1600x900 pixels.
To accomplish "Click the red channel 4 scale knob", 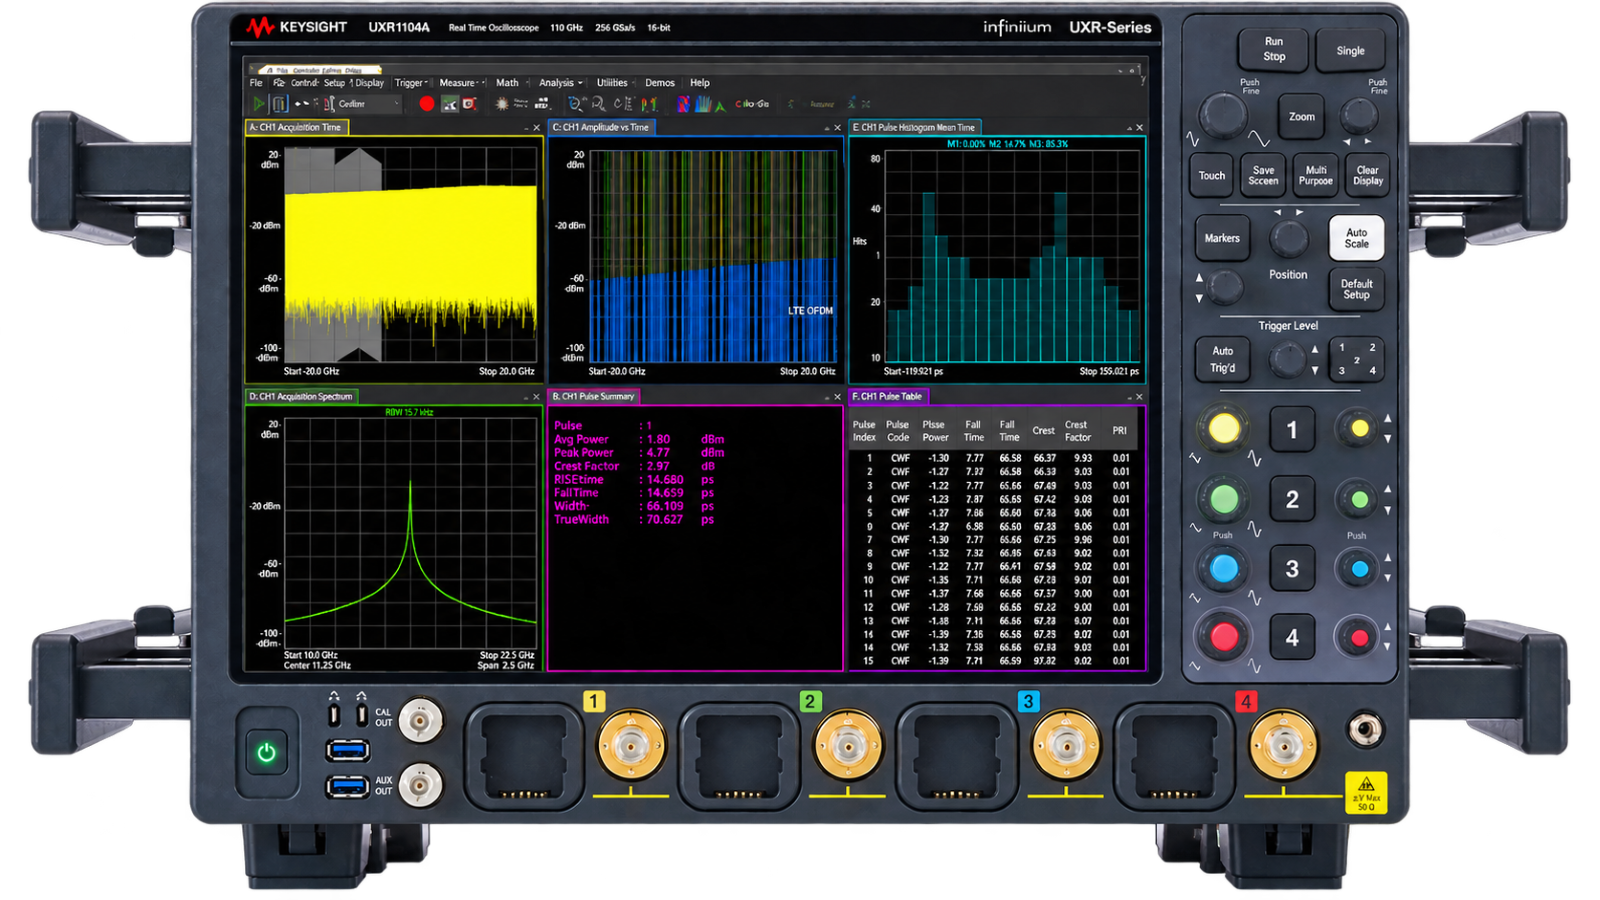I will tap(1224, 637).
